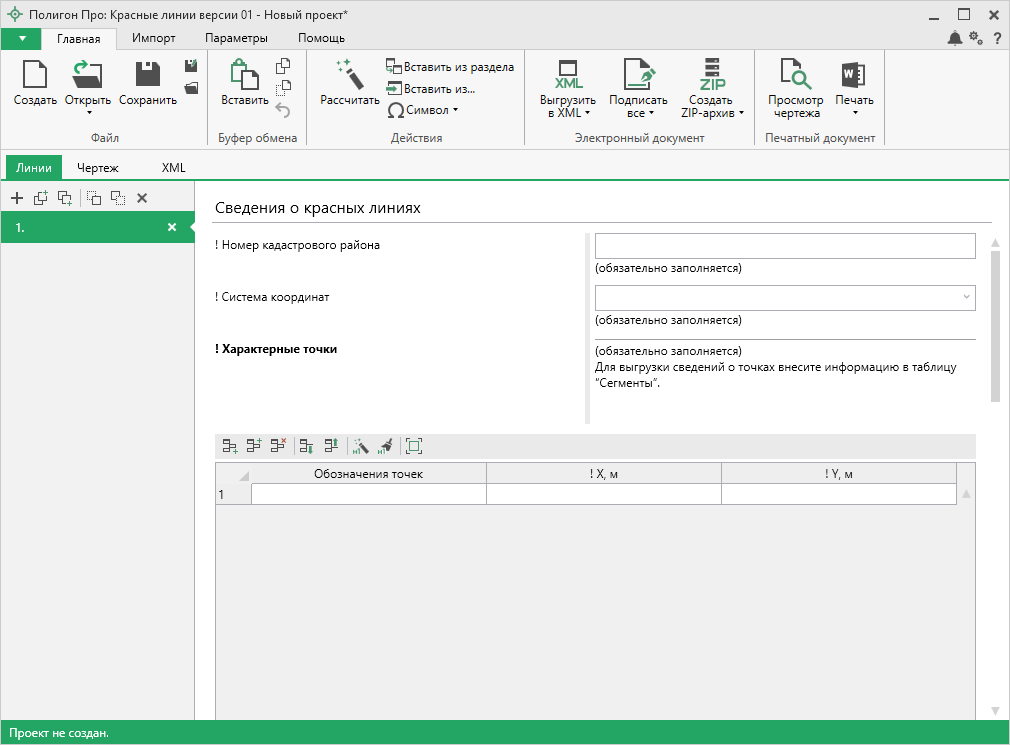This screenshot has width=1010, height=745.
Task: Click the Сохранить floppy disk icon
Action: 148,76
